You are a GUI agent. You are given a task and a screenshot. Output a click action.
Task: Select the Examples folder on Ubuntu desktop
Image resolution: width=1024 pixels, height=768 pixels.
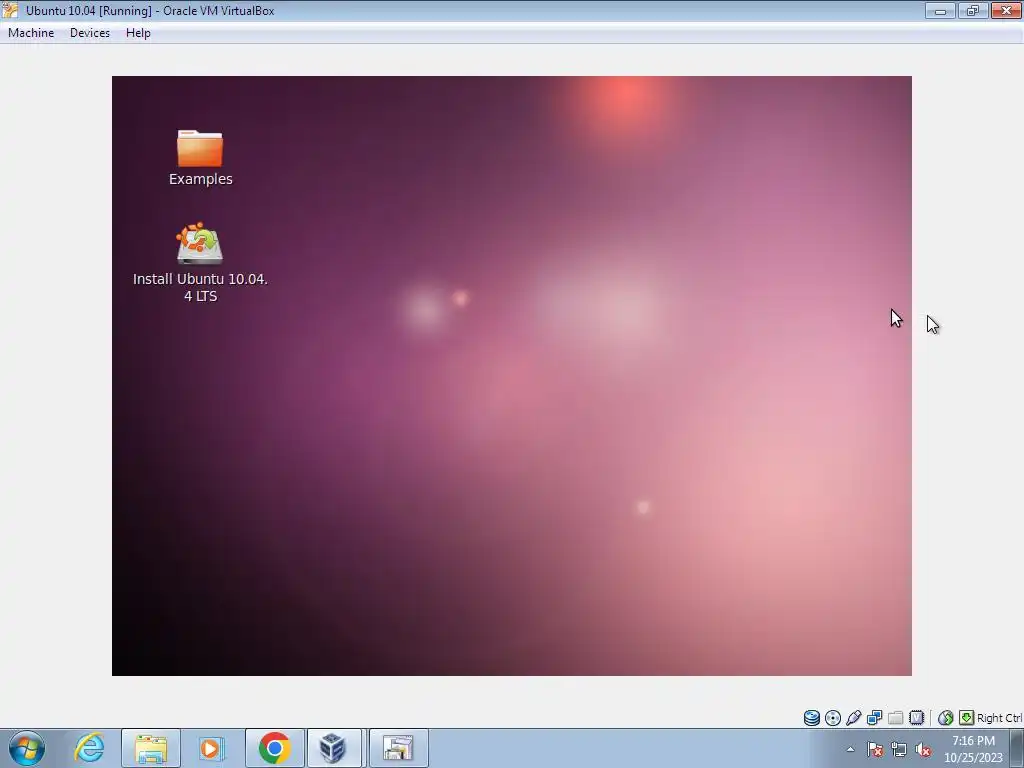tap(200, 157)
